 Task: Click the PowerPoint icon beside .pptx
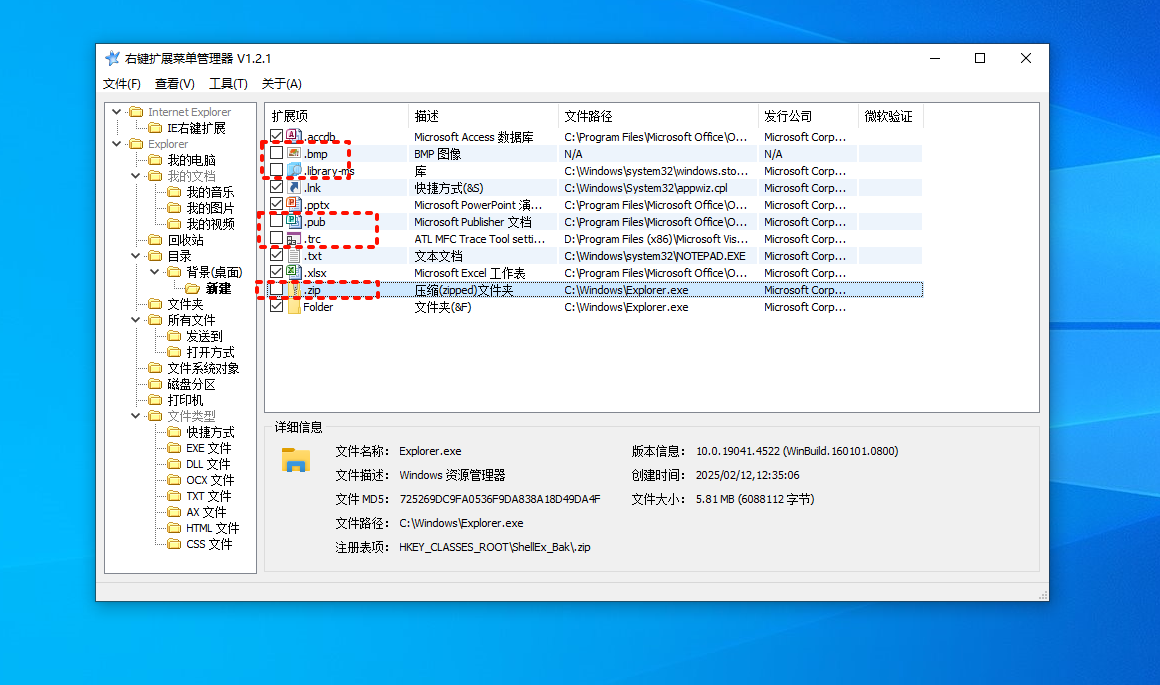click(x=291, y=204)
